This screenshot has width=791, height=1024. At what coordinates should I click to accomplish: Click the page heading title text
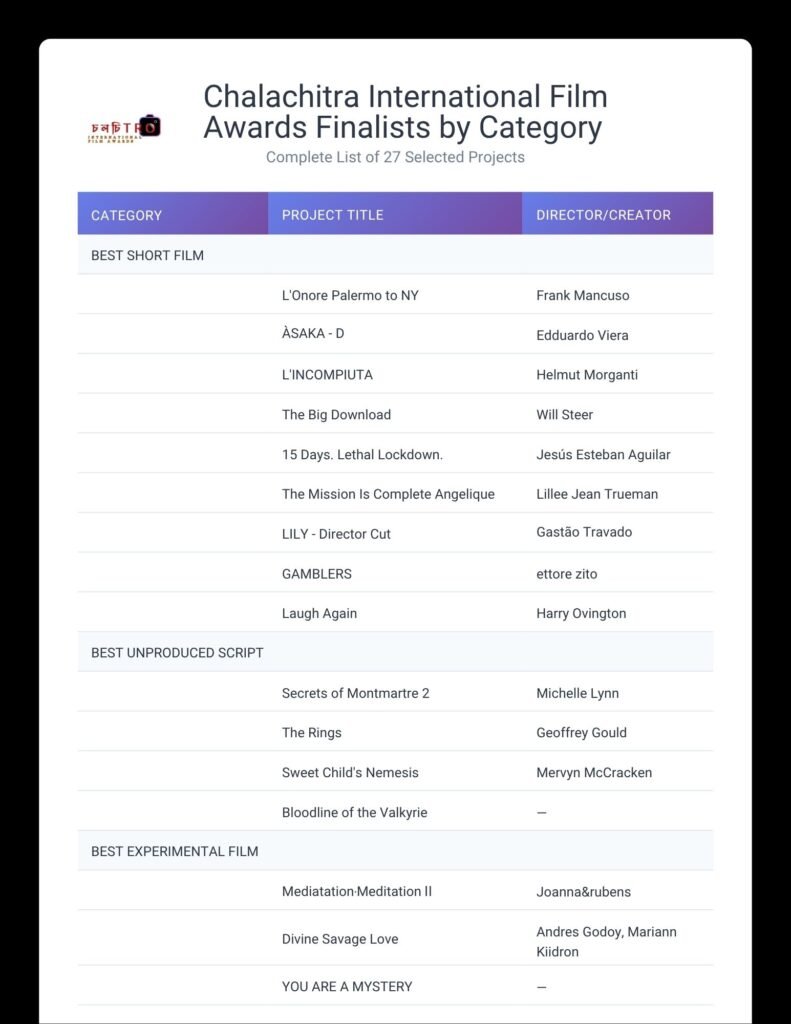(405, 112)
